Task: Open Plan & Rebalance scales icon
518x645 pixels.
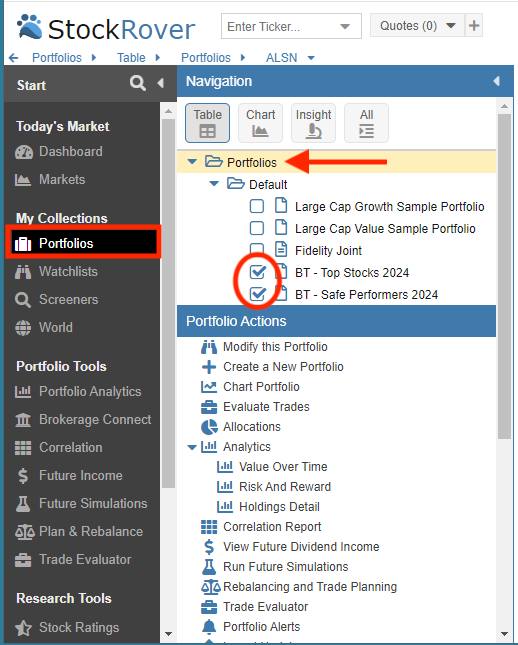Action: (24, 532)
